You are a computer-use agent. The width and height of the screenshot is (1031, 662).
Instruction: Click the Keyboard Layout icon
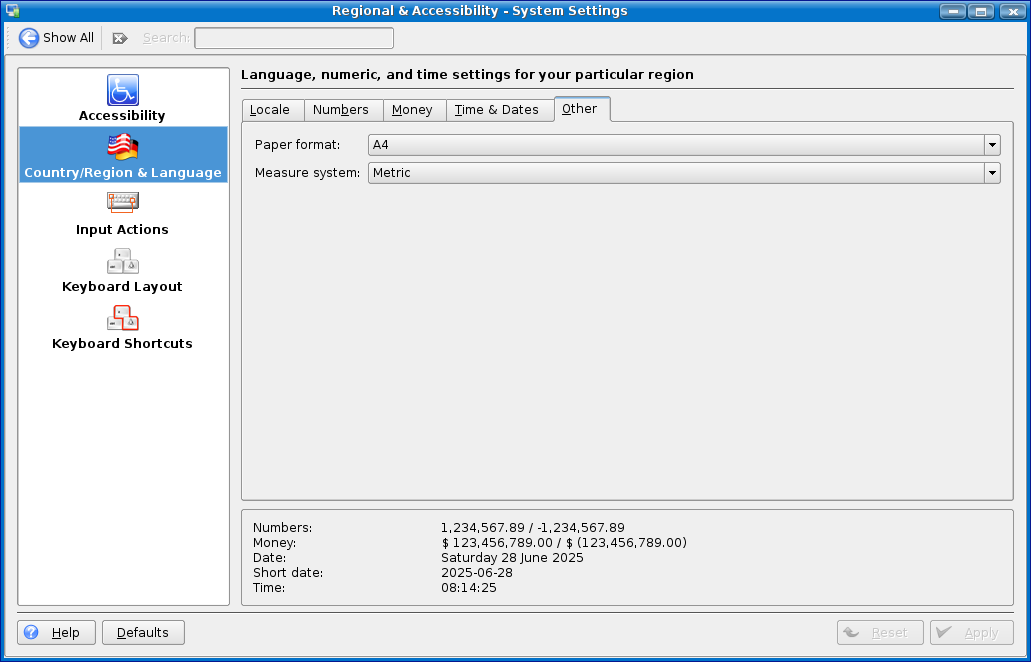click(123, 261)
